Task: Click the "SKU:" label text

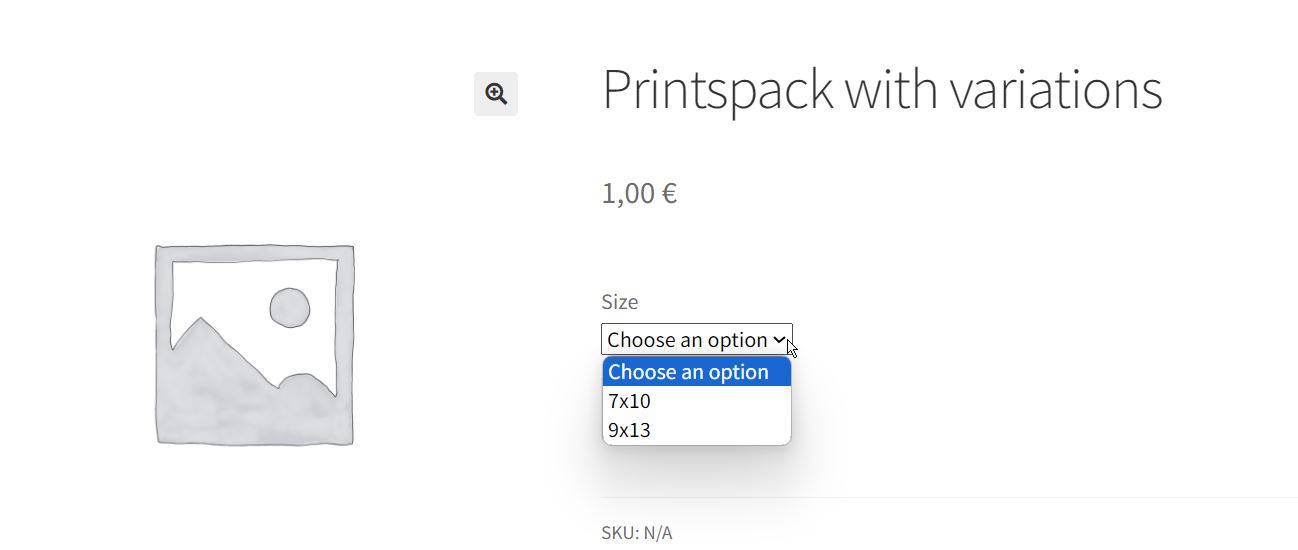Action: click(x=620, y=533)
